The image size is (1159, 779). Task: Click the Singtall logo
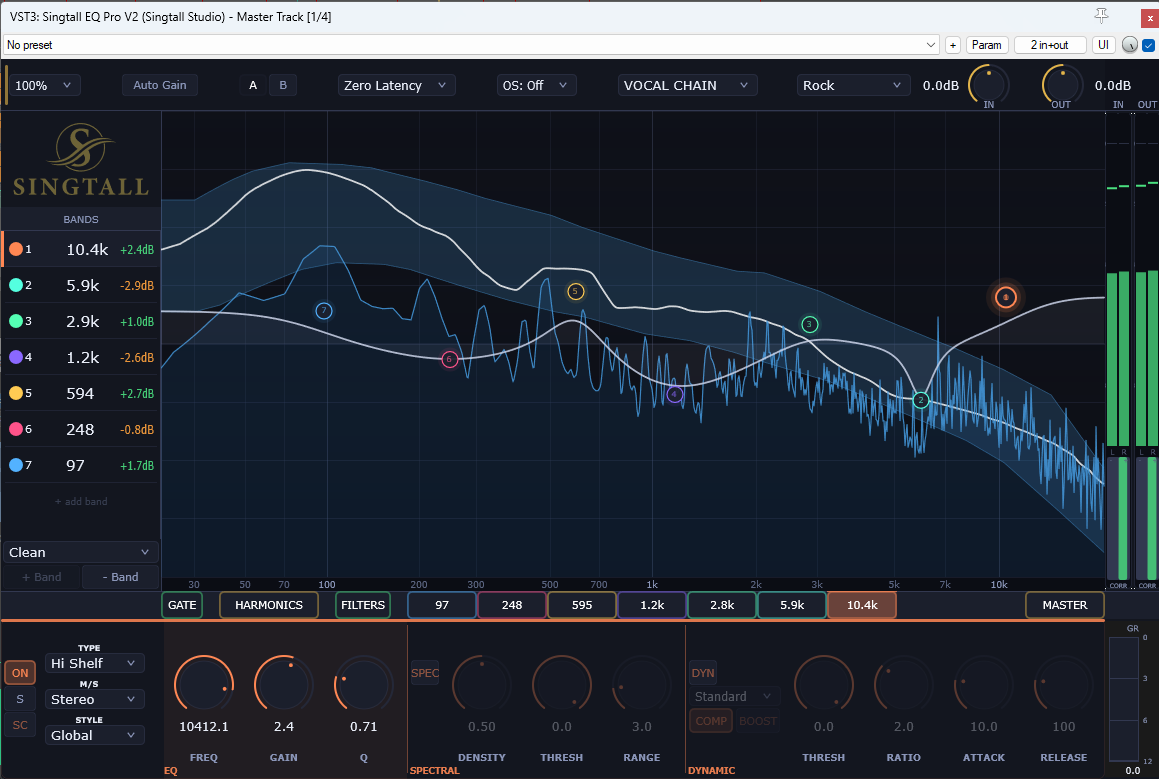tap(81, 160)
